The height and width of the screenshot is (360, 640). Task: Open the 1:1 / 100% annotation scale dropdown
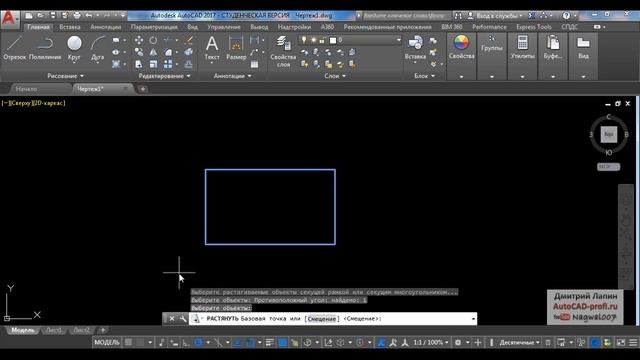(431, 342)
